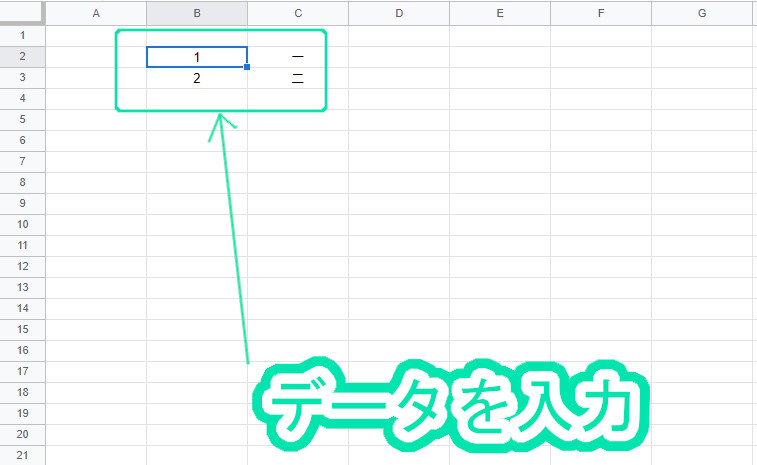Select row 20 header
757x465 pixels.
tap(22, 435)
